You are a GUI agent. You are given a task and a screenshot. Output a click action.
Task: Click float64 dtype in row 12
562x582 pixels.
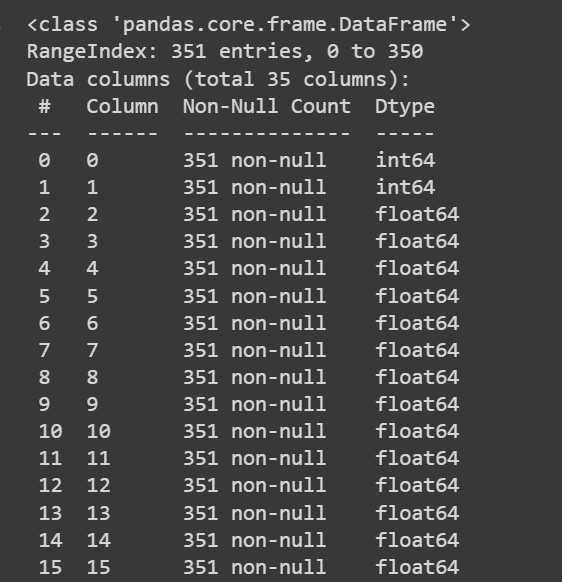[x=417, y=485]
